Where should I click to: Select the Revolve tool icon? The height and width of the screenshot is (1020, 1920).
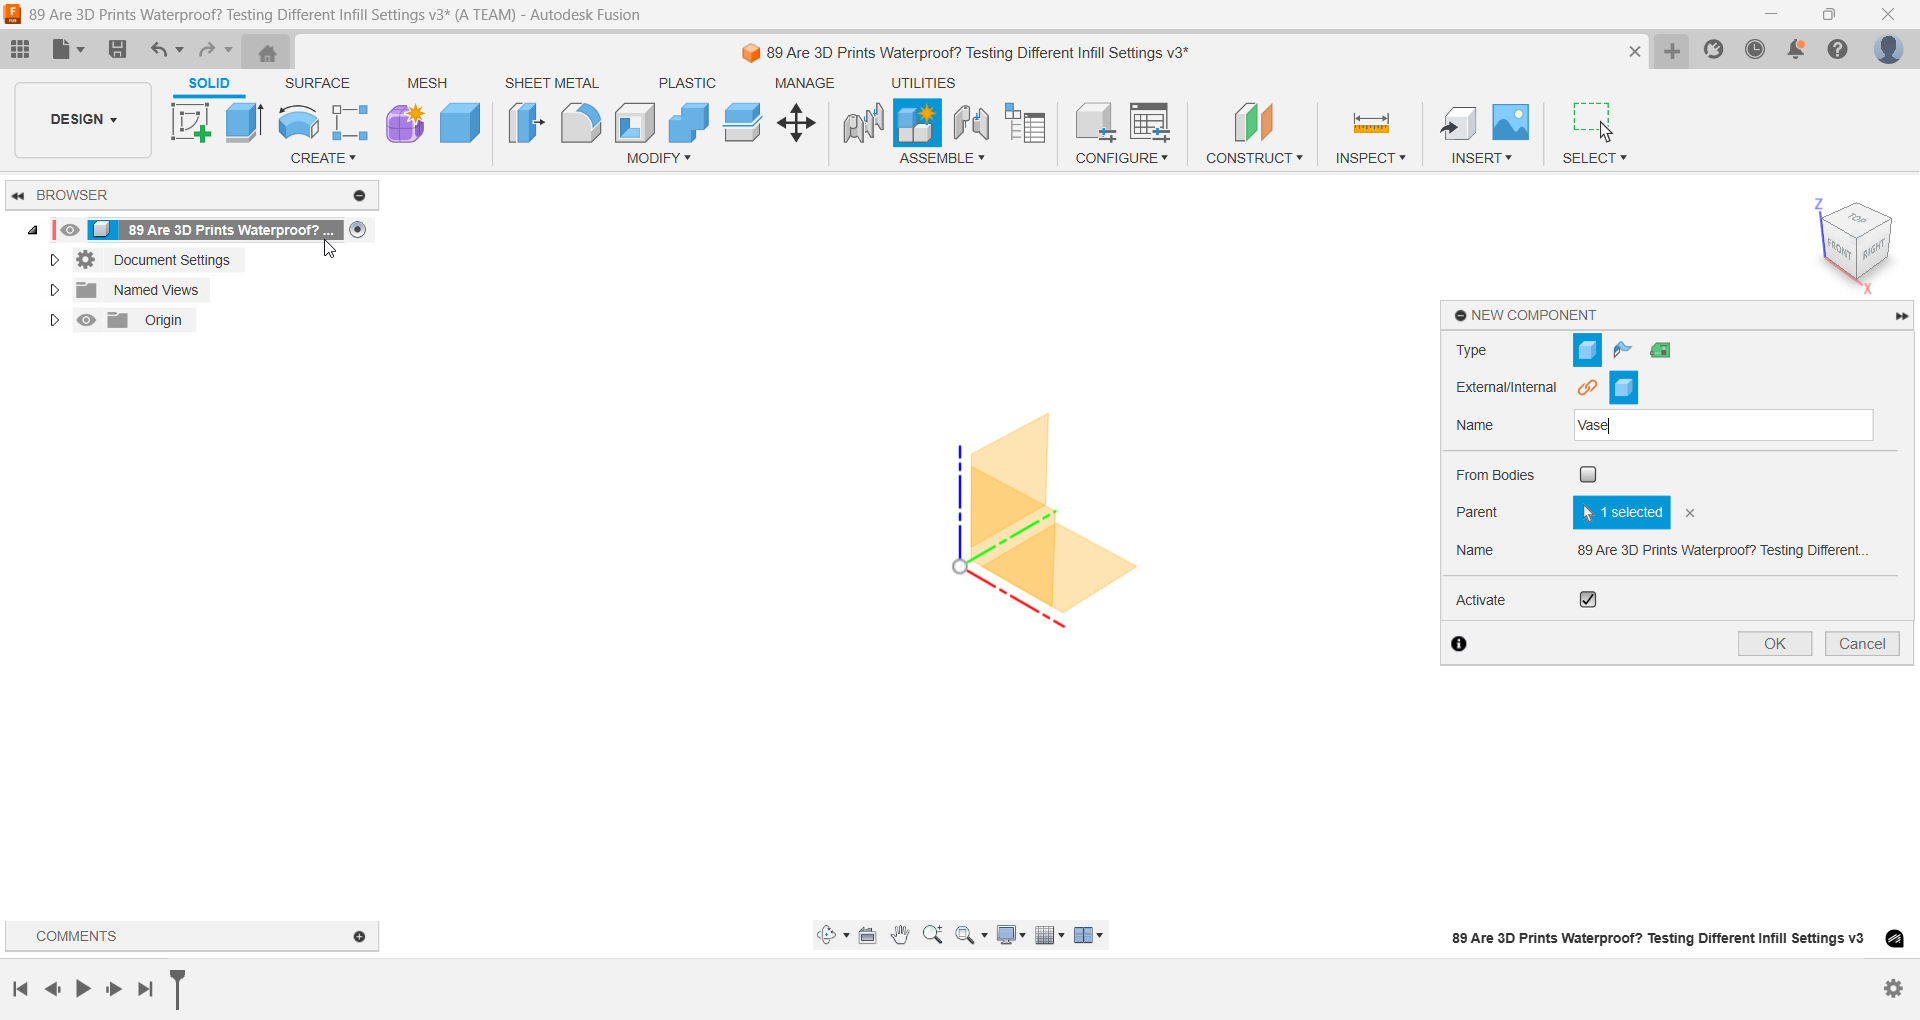(x=298, y=123)
